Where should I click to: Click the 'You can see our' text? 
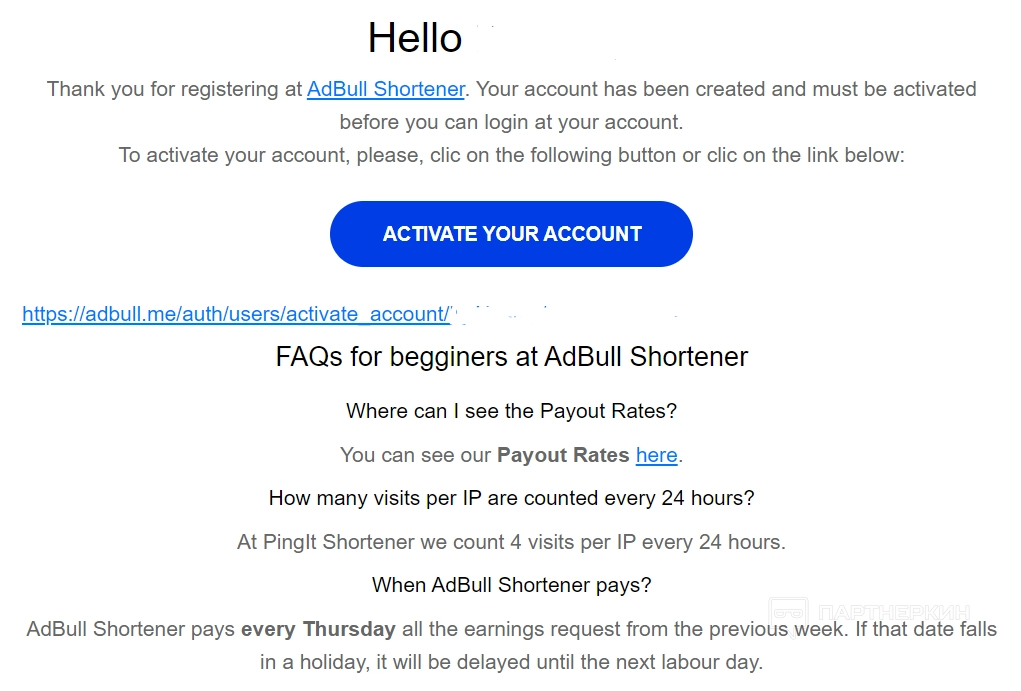pyautogui.click(x=415, y=455)
